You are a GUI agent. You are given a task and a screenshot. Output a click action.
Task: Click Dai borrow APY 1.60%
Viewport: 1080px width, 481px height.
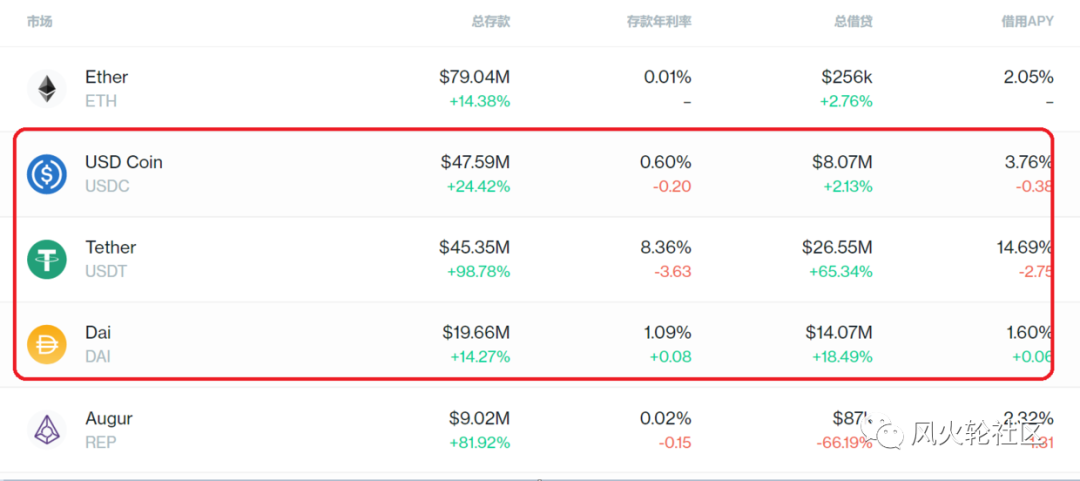[x=1030, y=332]
